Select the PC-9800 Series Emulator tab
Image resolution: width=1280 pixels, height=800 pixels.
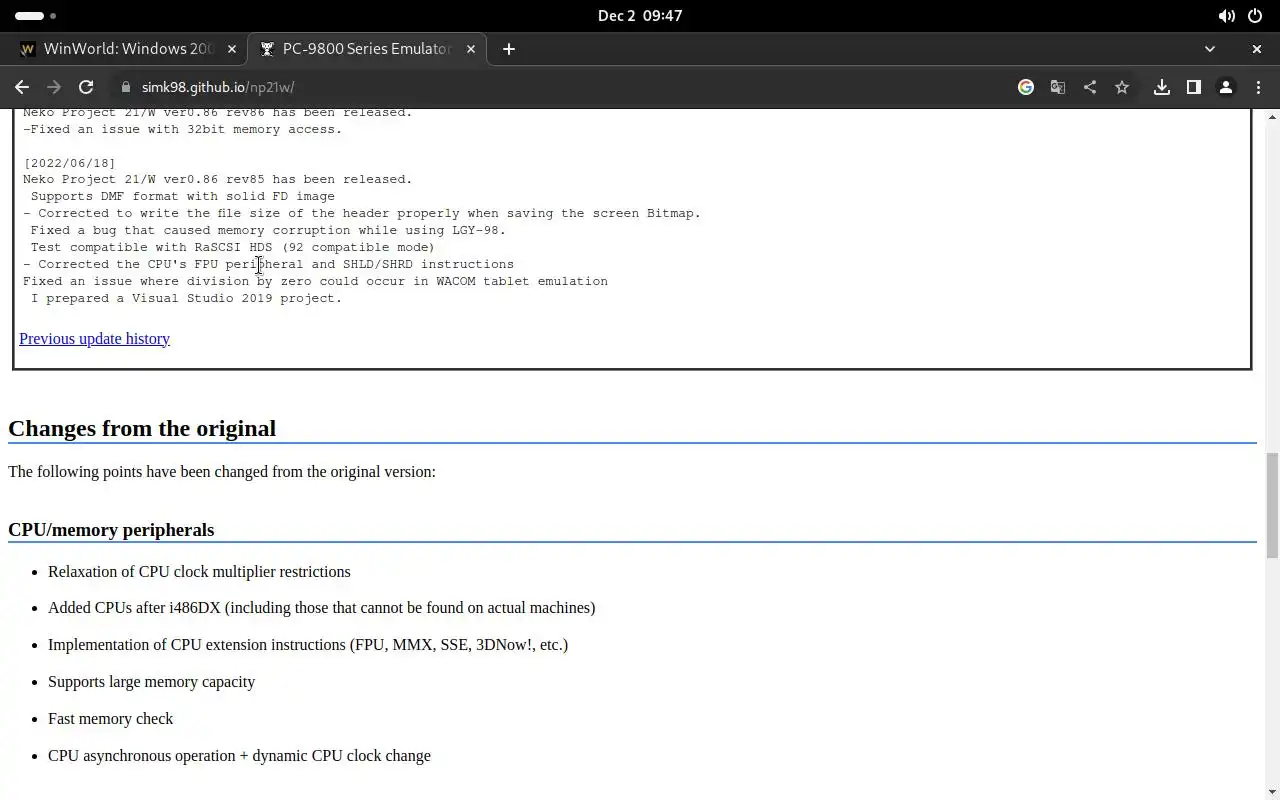coord(367,49)
